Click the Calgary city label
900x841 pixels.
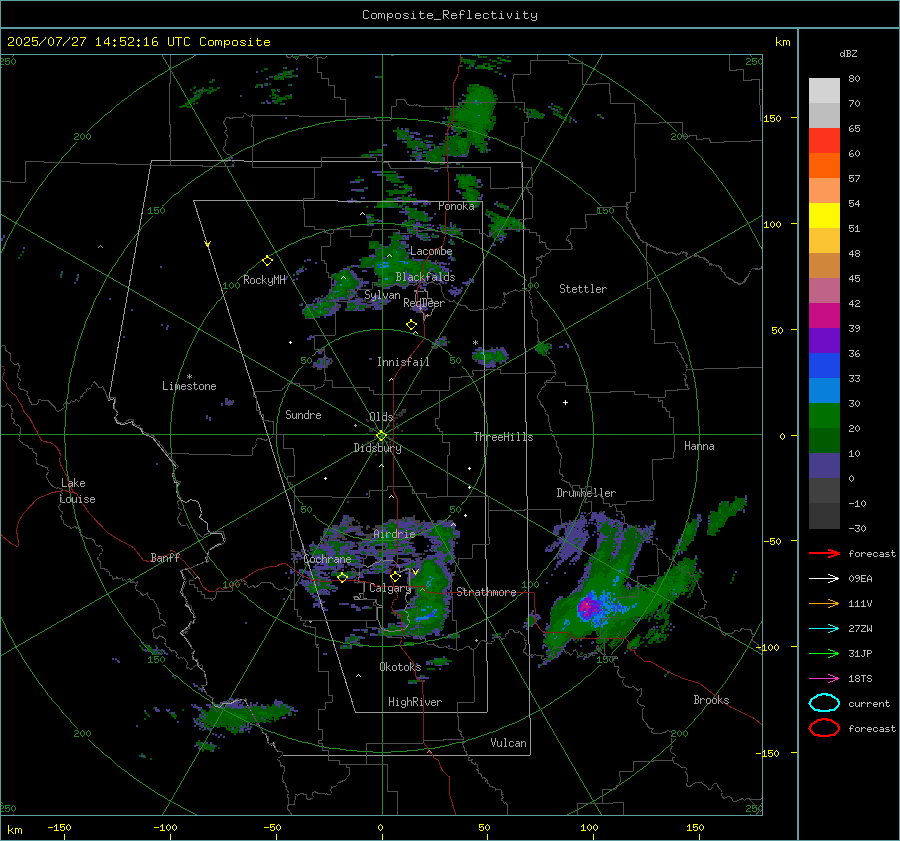390,588
